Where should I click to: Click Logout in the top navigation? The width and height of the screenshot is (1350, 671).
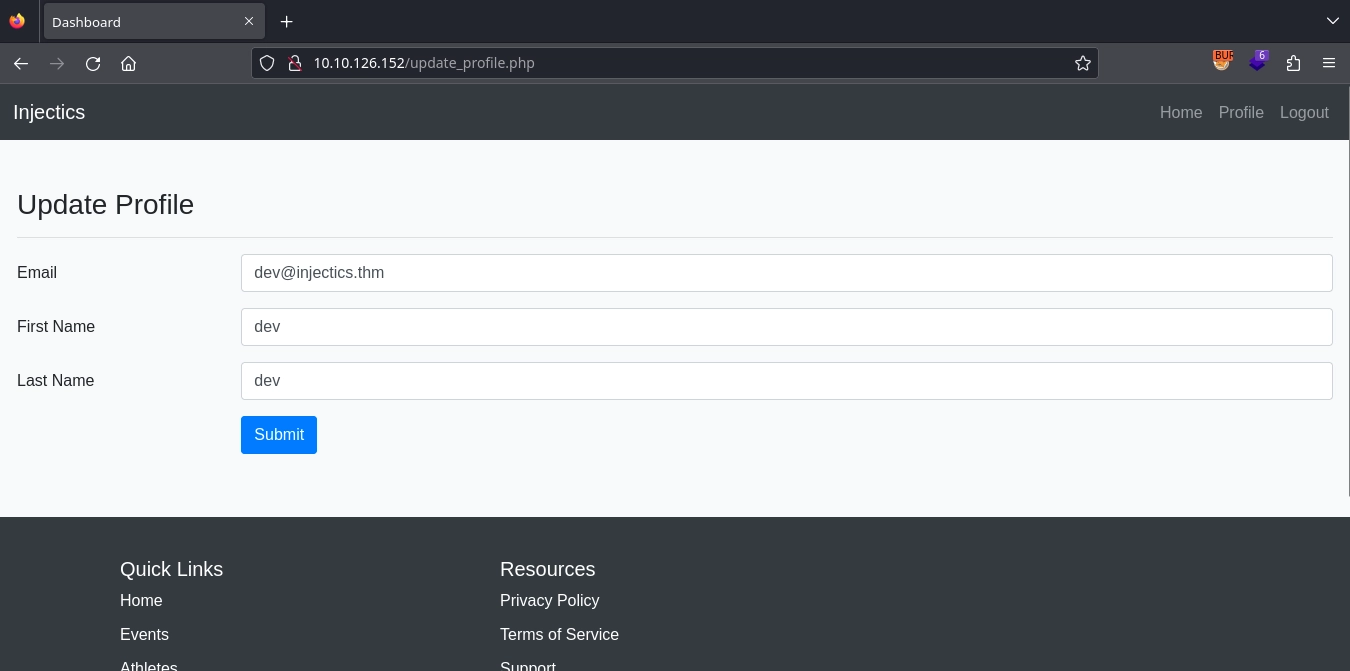click(x=1304, y=112)
